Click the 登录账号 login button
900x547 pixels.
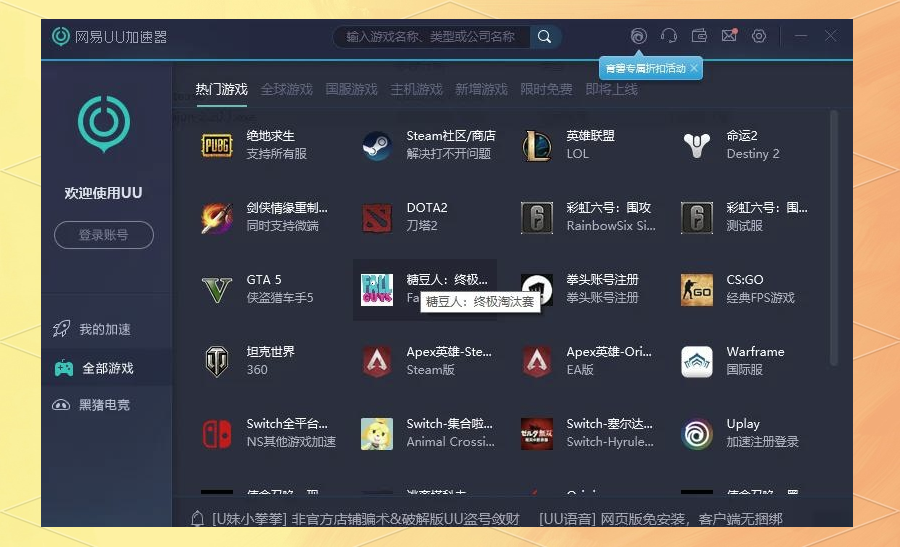point(104,235)
